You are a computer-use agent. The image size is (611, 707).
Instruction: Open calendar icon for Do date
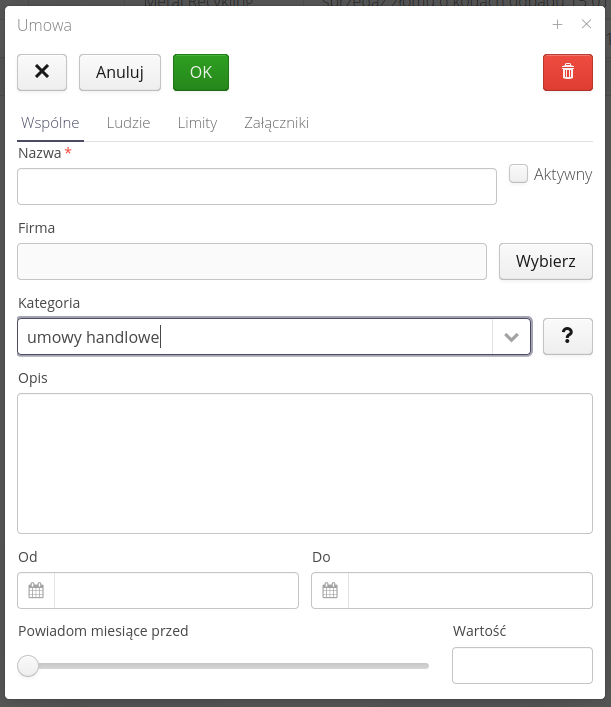click(330, 590)
